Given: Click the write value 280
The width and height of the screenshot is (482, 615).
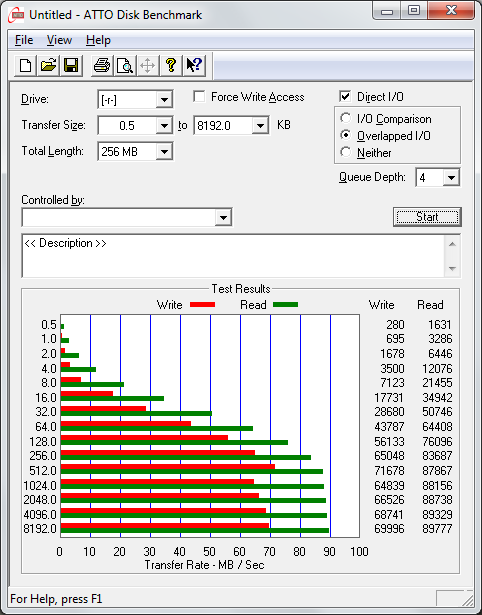Looking at the screenshot, I should pyautogui.click(x=395, y=325).
